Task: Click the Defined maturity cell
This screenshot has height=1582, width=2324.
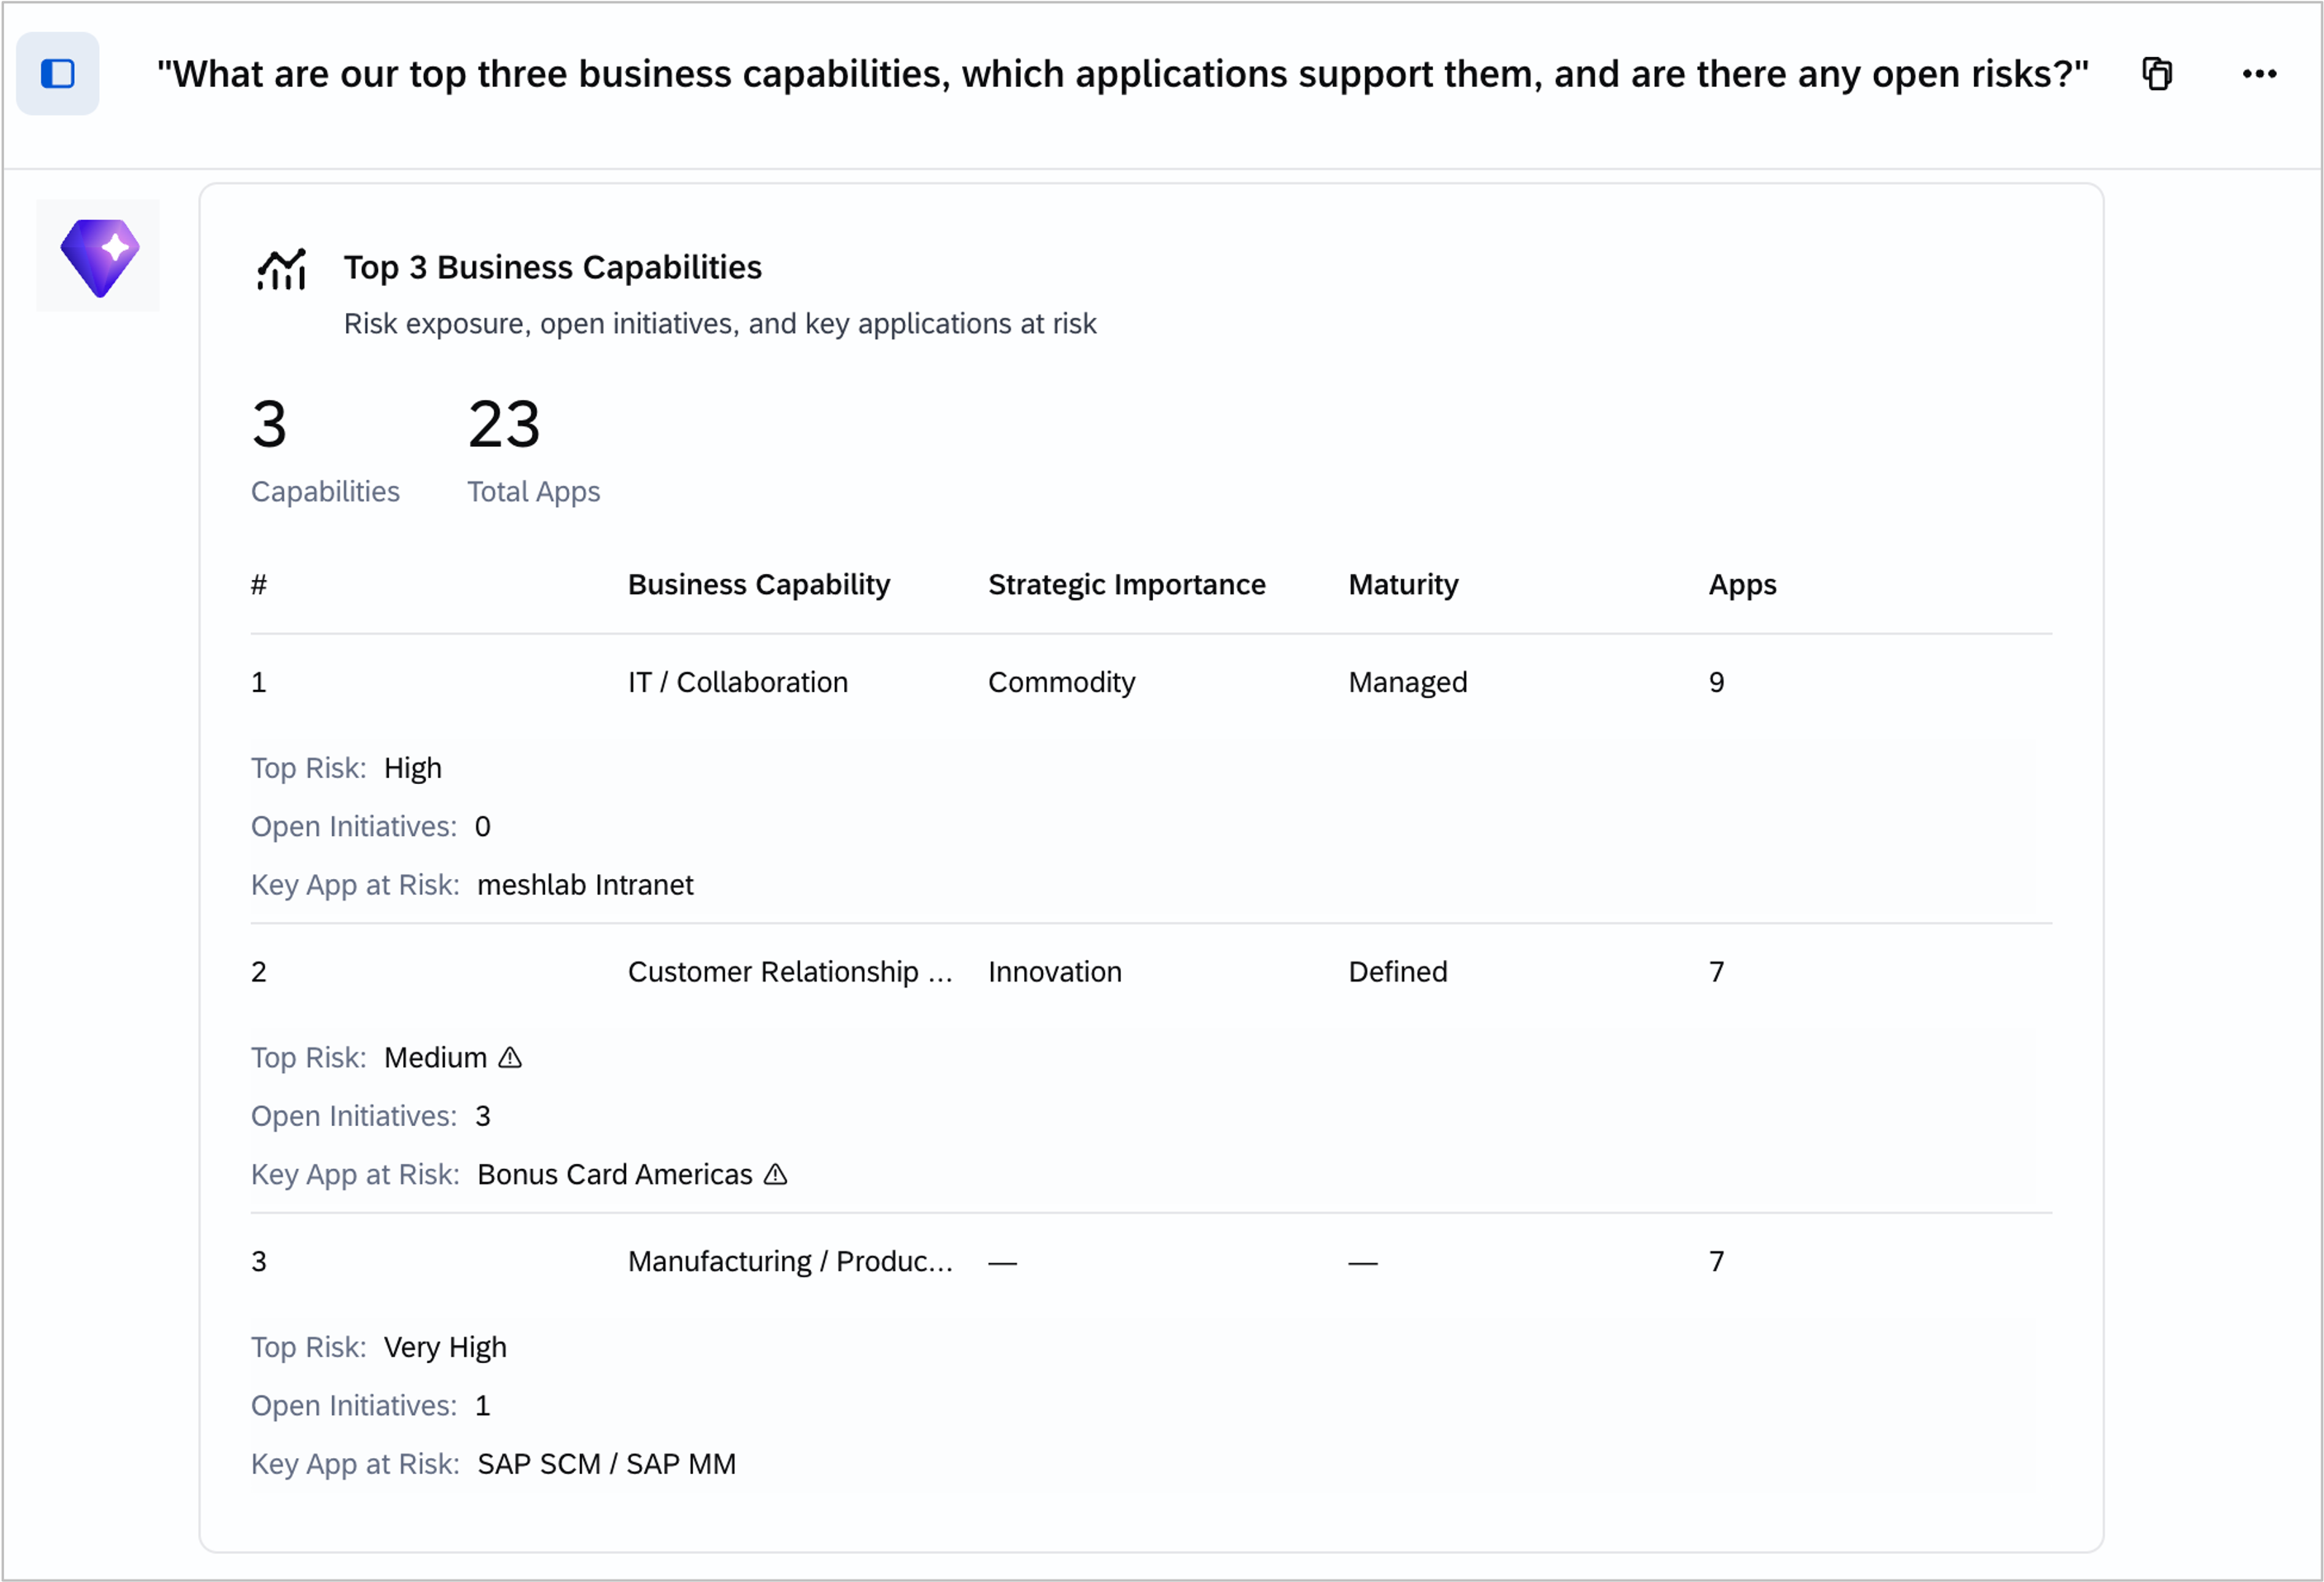Action: coord(1398,972)
